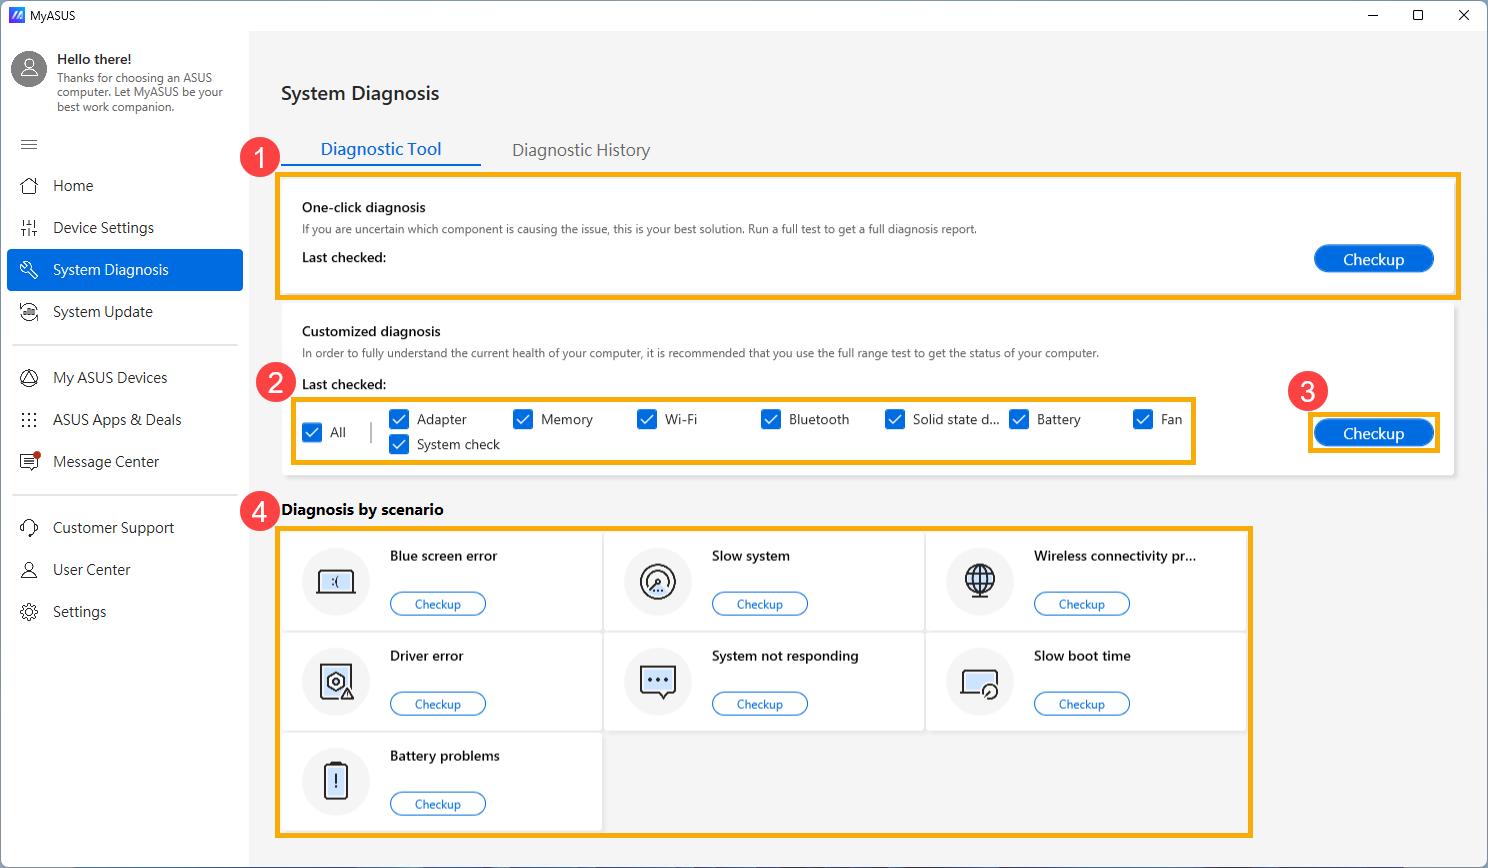
Task: Uncheck the Bluetooth checkbox
Action: [x=771, y=419]
